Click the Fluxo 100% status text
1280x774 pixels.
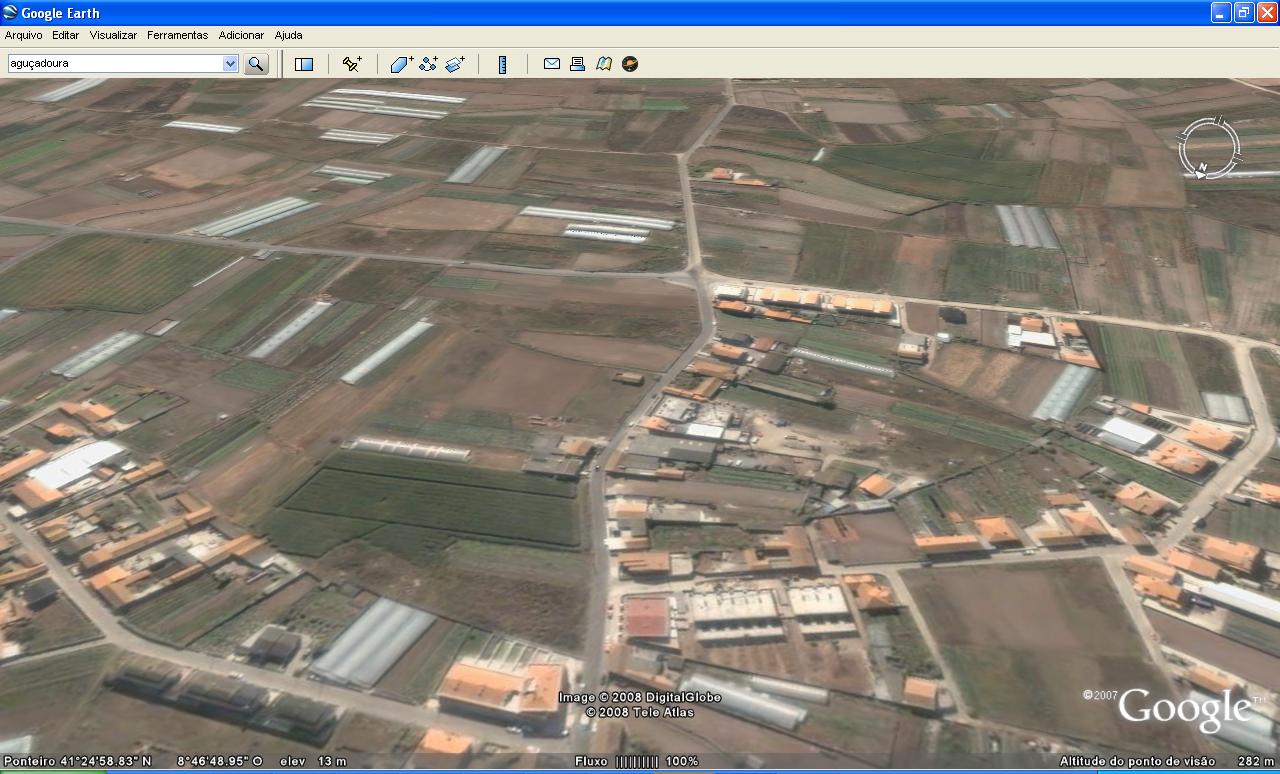click(x=637, y=762)
